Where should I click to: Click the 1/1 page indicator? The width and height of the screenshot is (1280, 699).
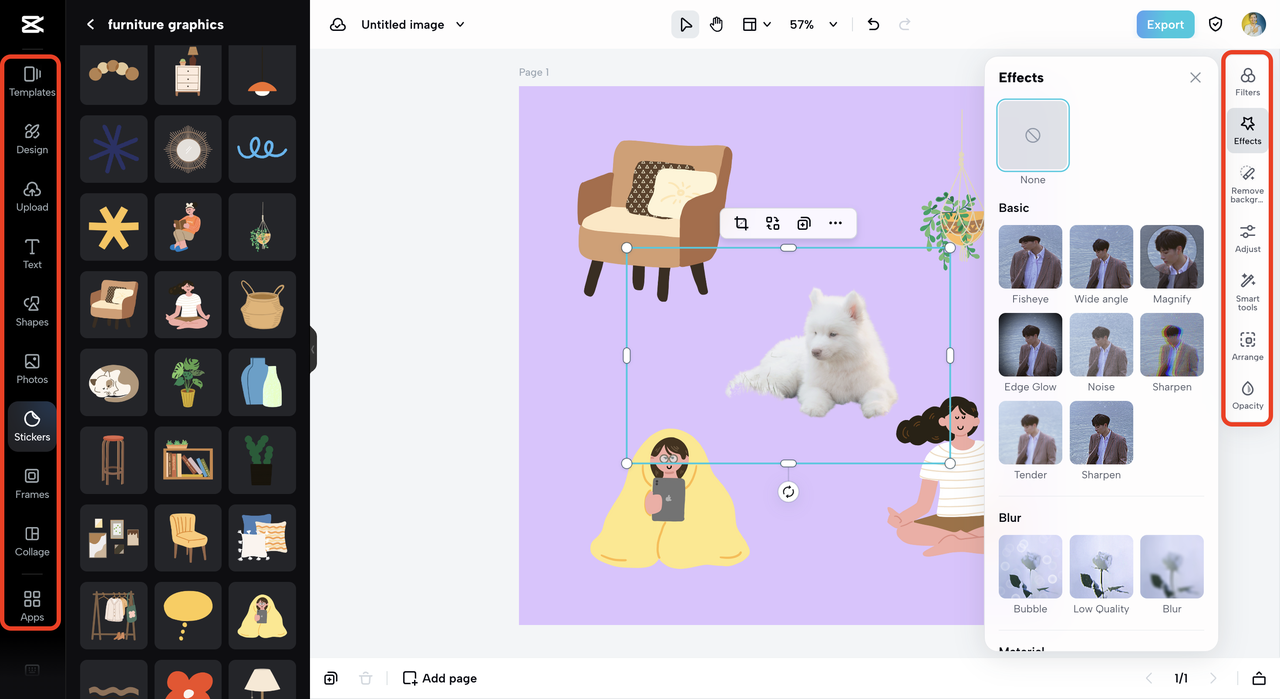[x=1181, y=678]
